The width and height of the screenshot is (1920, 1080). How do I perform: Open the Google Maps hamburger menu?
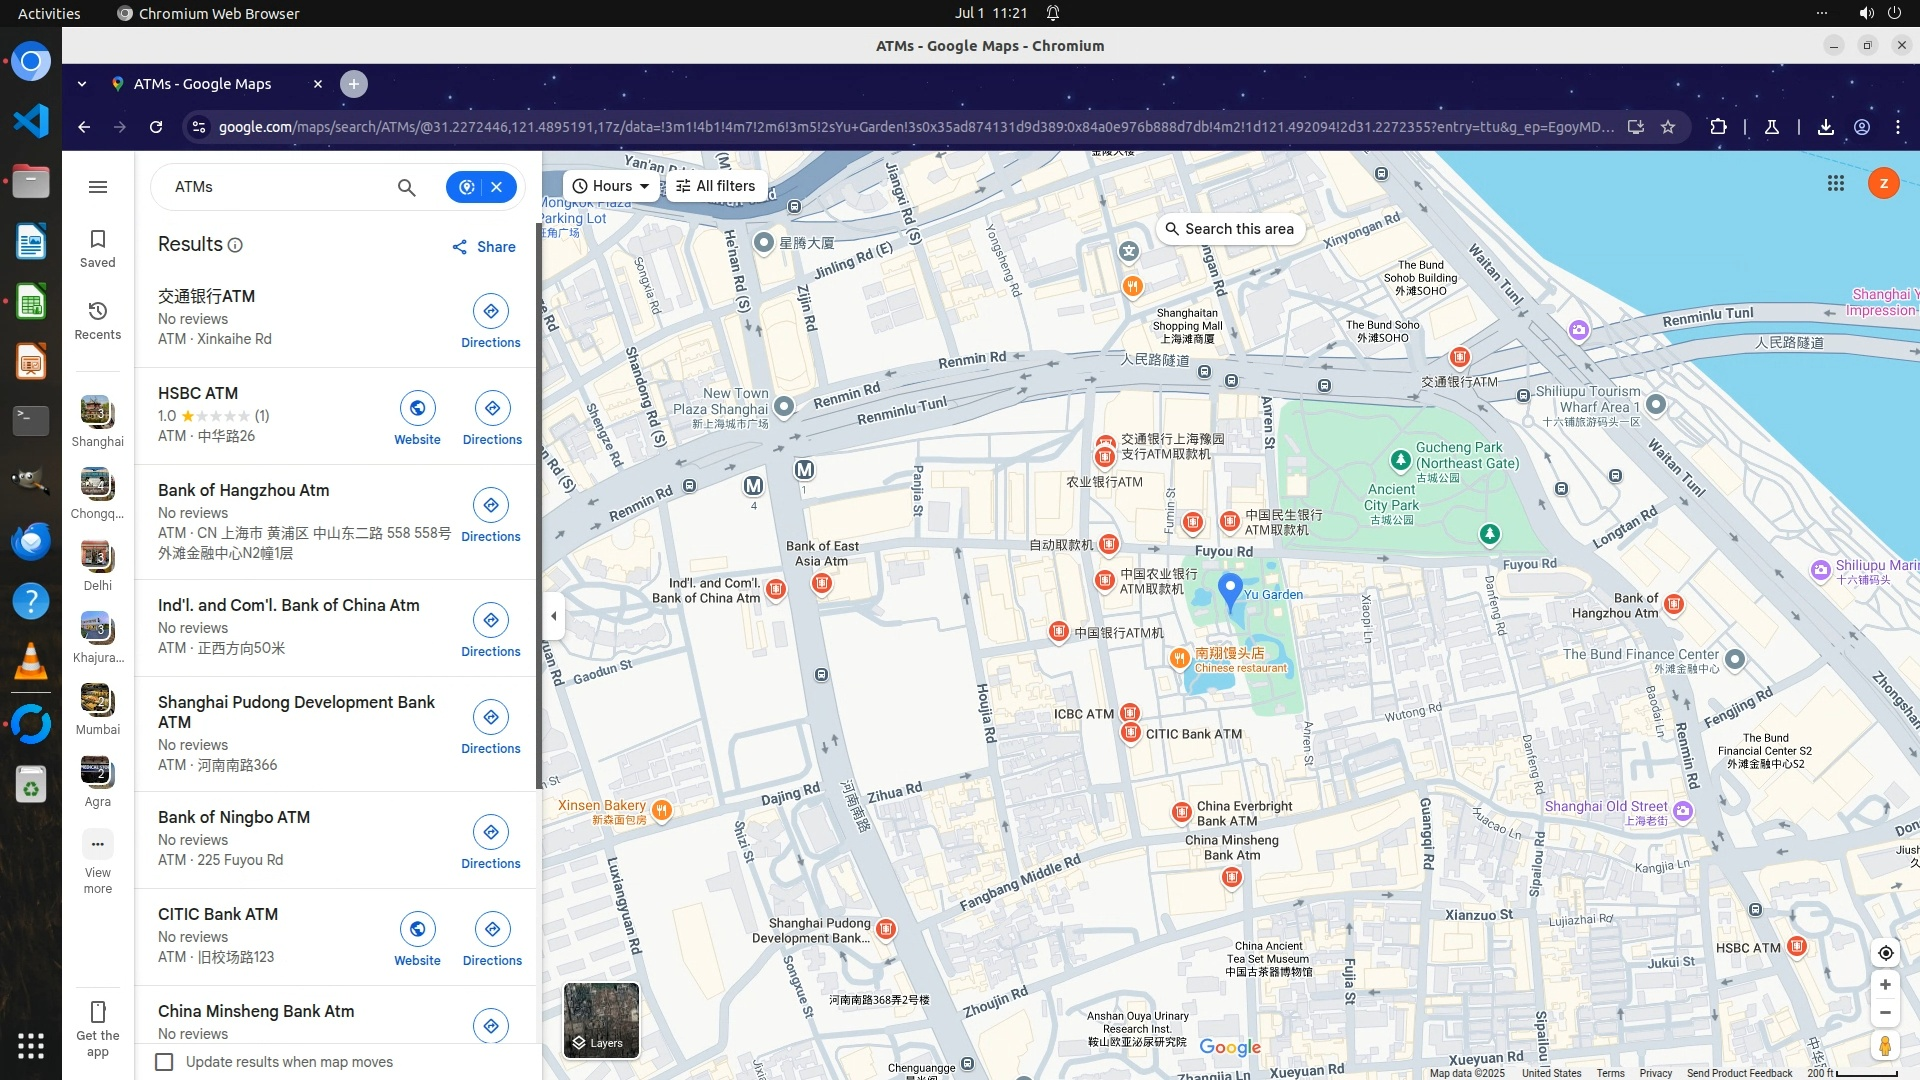click(x=97, y=187)
